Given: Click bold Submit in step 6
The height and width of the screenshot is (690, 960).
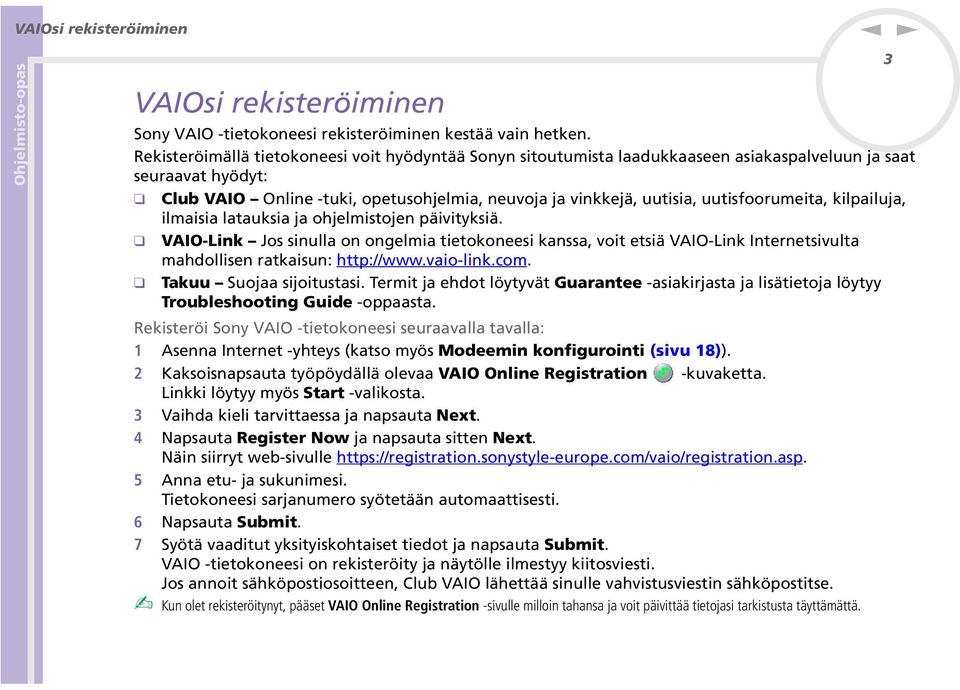Looking at the screenshot, I should click(x=267, y=522).
